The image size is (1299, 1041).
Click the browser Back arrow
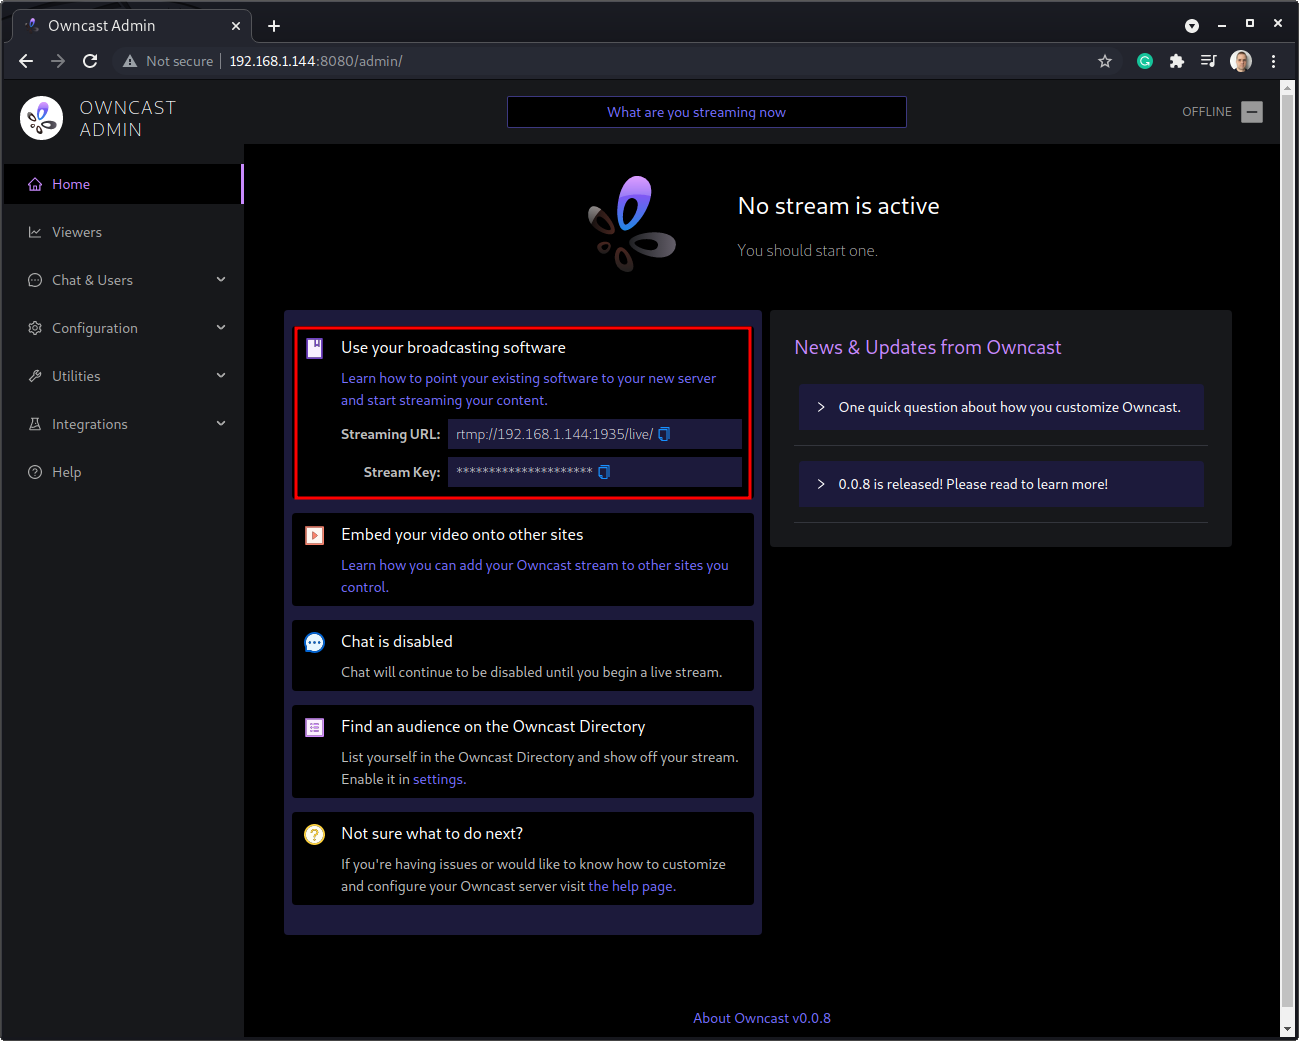tap(26, 61)
